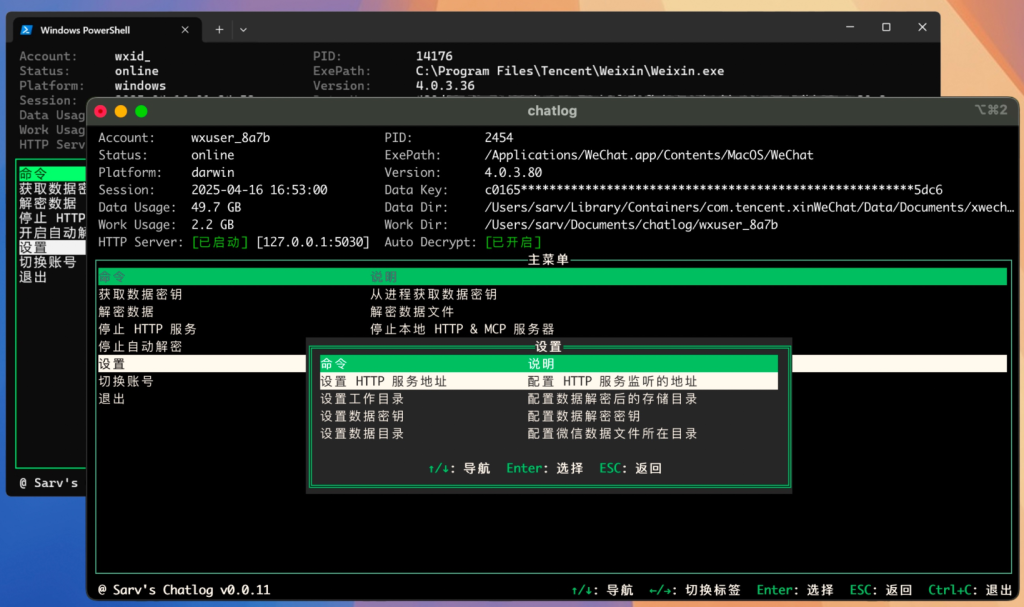Click the settings popup 设置 title
Viewport: 1024px width, 607px height.
[x=549, y=347]
